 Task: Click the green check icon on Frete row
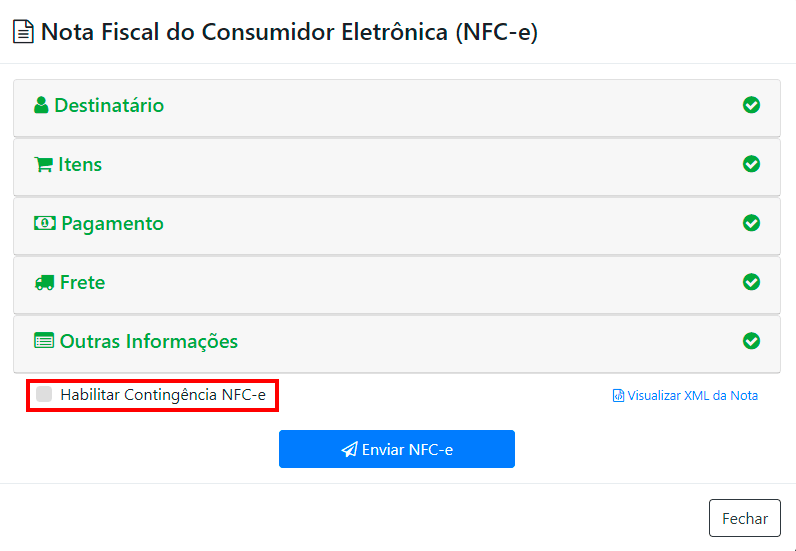coord(751,282)
